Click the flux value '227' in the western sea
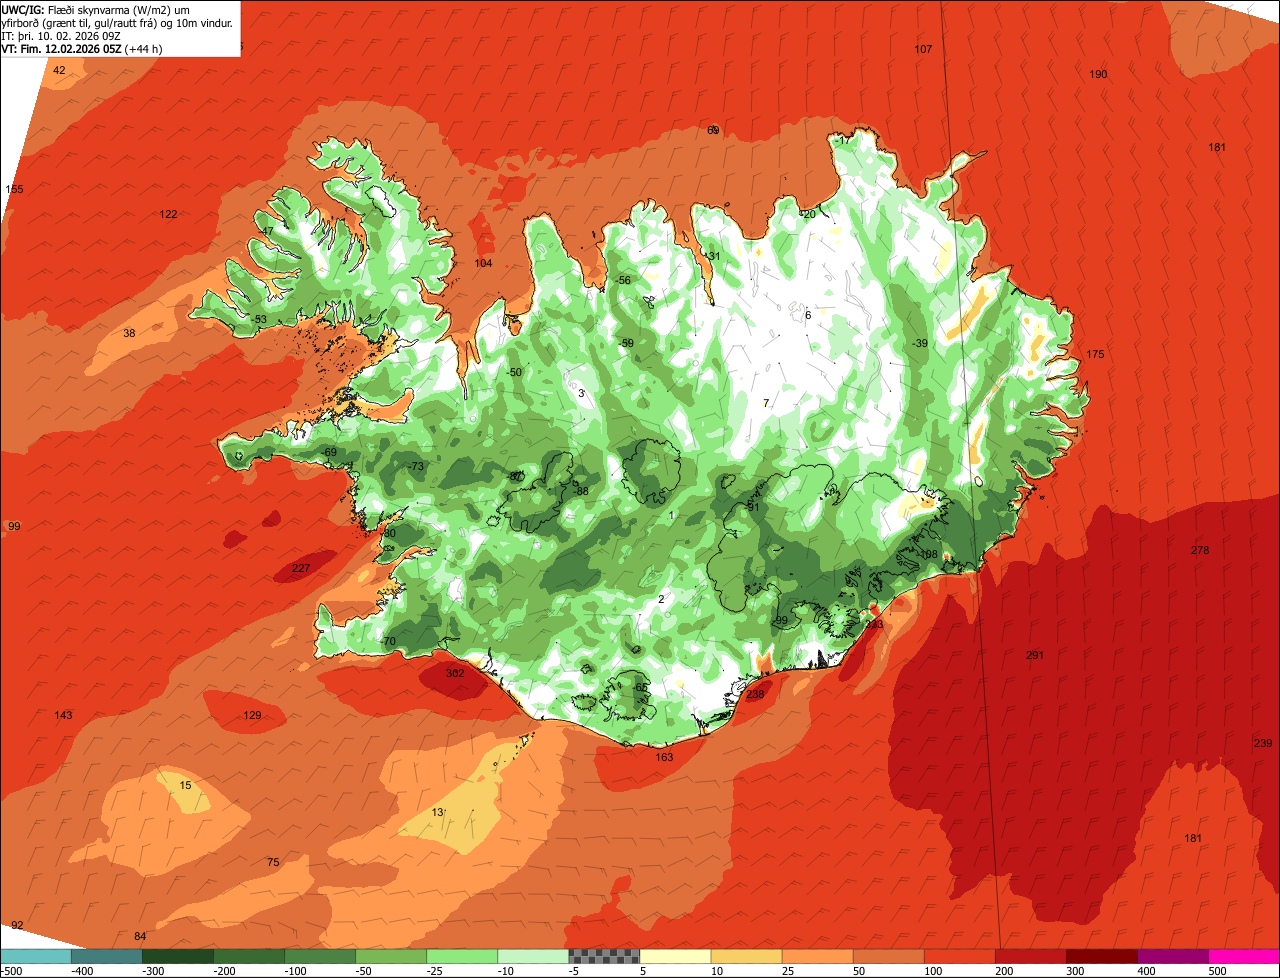This screenshot has height=978, width=1280. point(301,568)
